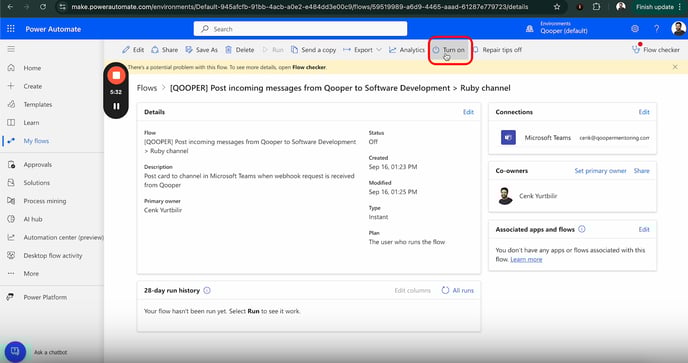Image resolution: width=688 pixels, height=363 pixels.
Task: Open Approvals in the sidebar
Action: click(37, 165)
